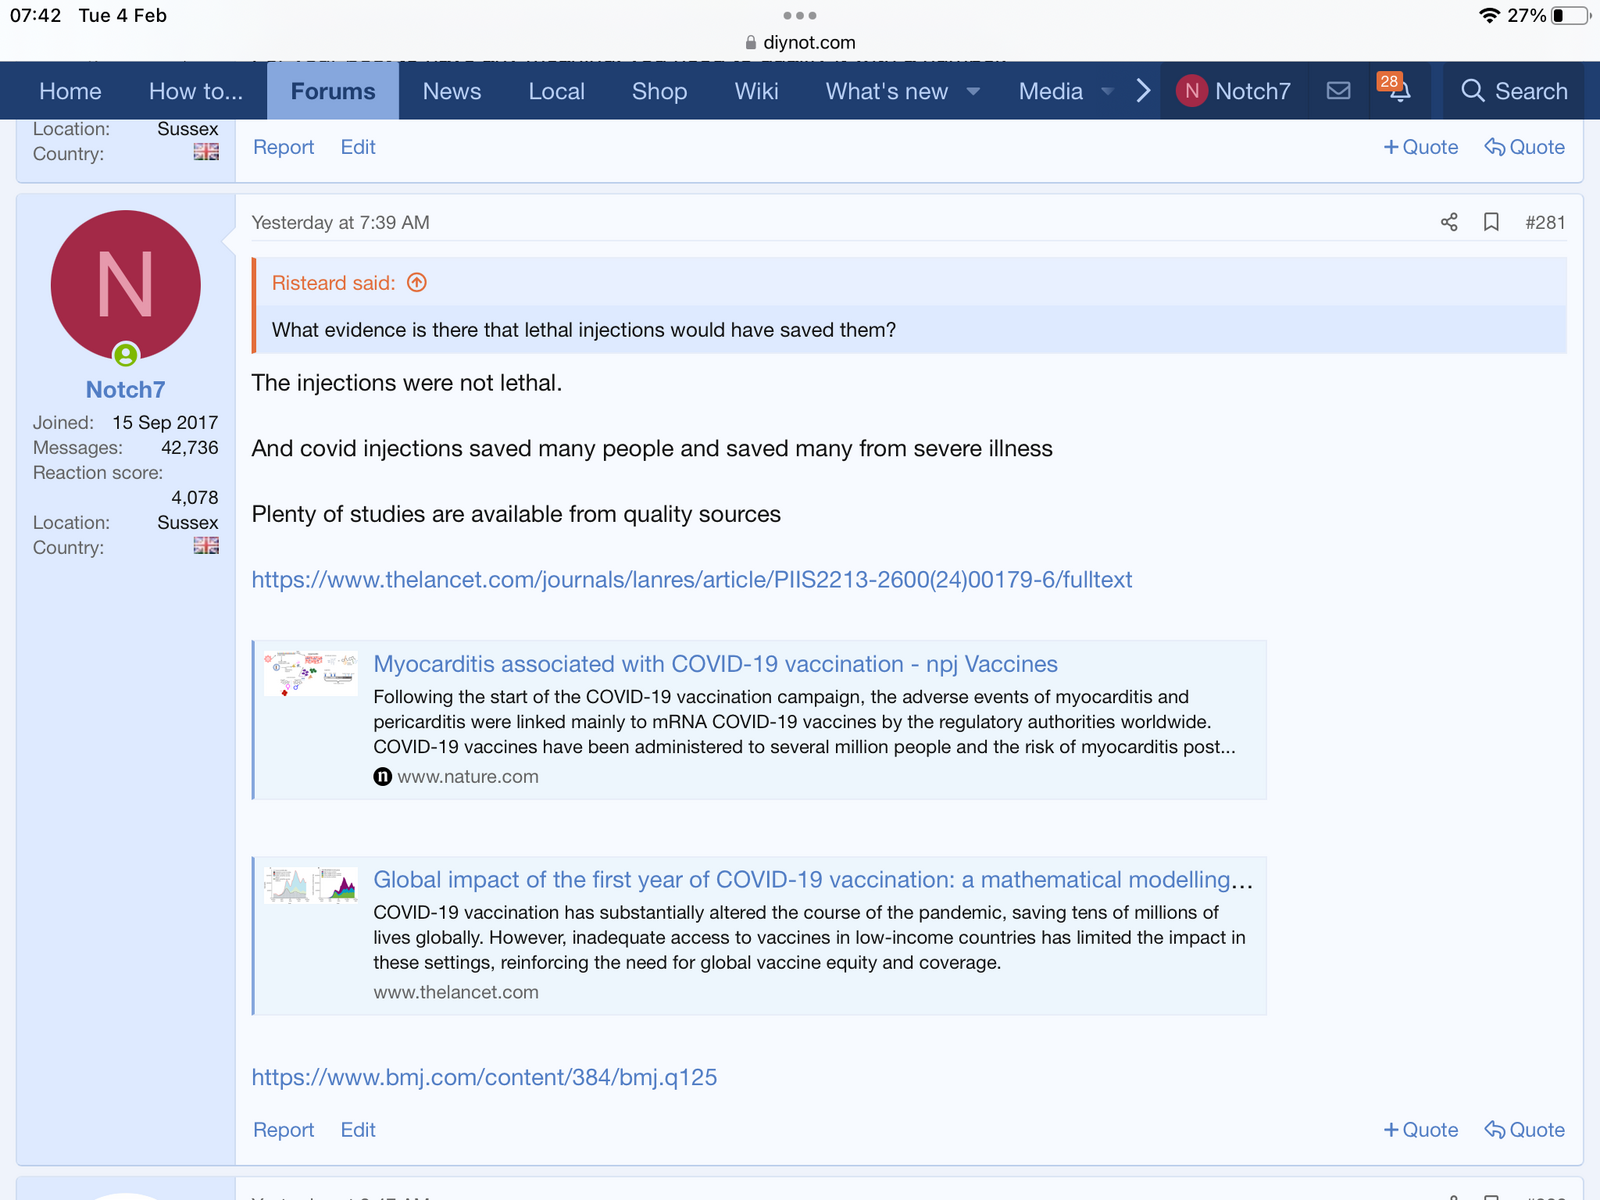The image size is (1600, 1200).
Task: Jump to Risteard's original post arrow
Action: pyautogui.click(x=417, y=283)
